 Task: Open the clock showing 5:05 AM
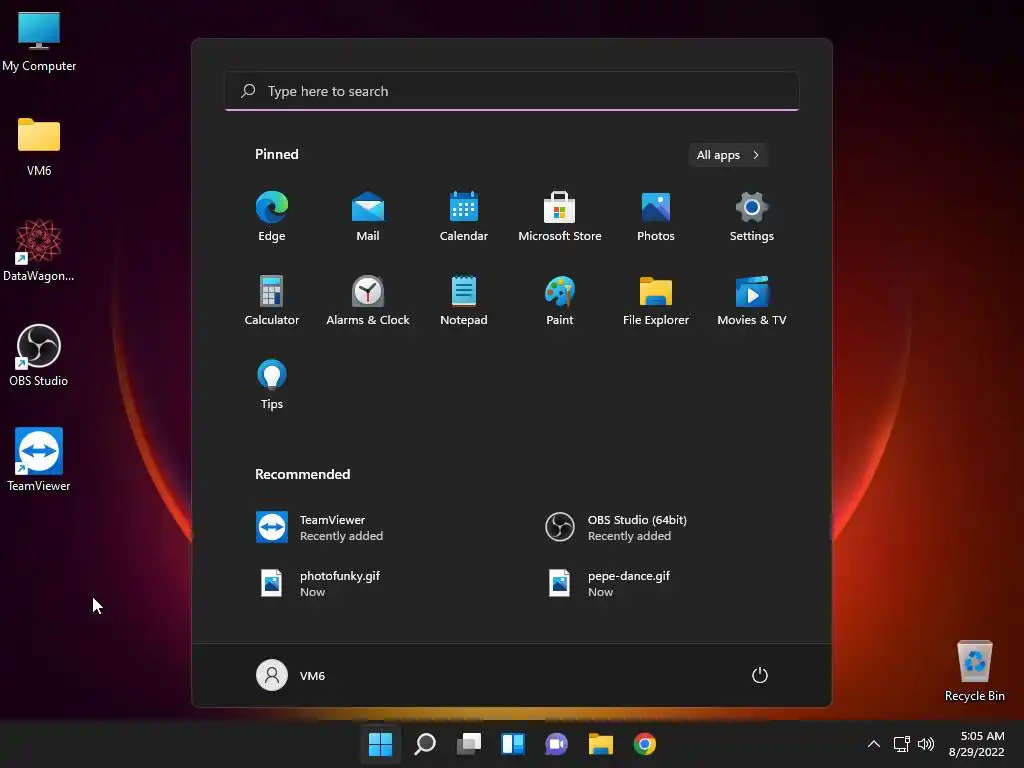point(976,744)
